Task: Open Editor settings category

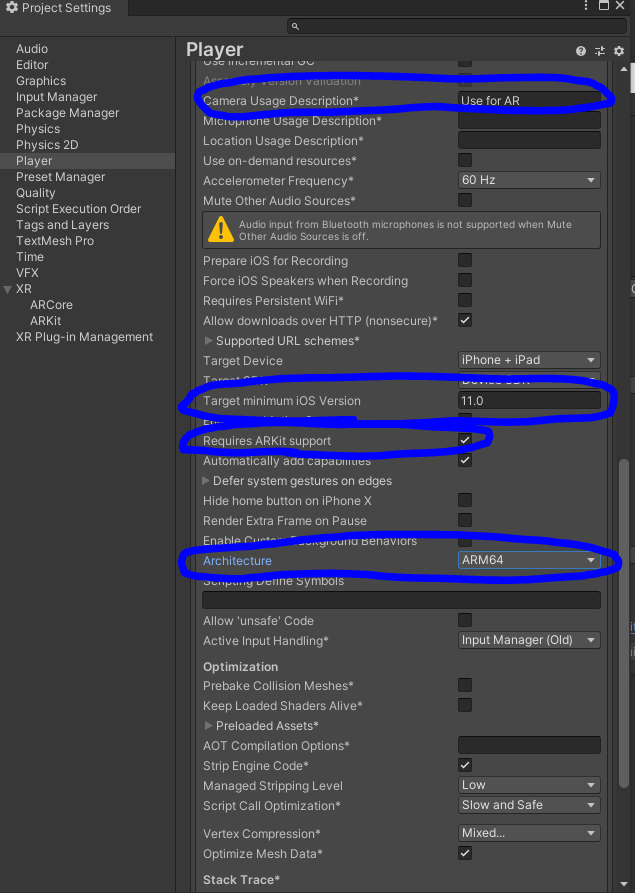Action: pos(32,65)
